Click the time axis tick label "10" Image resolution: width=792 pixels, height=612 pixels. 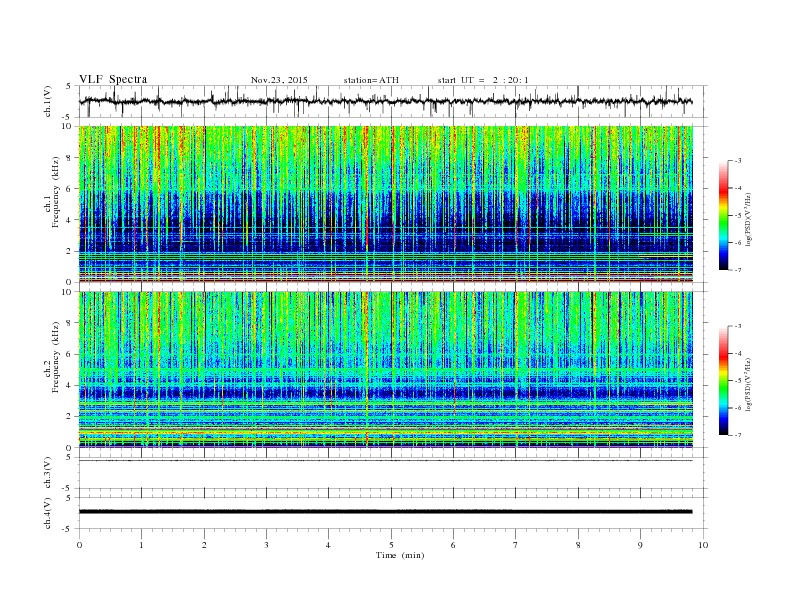pyautogui.click(x=703, y=545)
